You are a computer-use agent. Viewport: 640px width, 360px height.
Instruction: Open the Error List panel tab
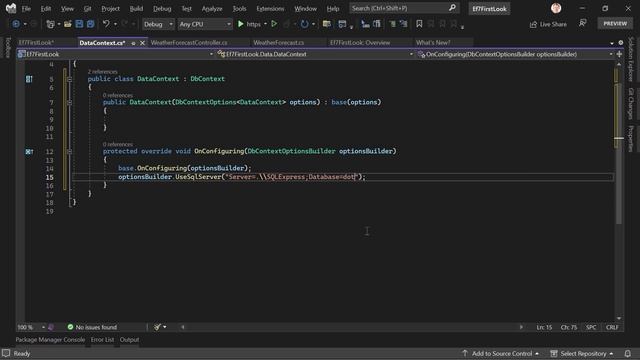[102, 340]
